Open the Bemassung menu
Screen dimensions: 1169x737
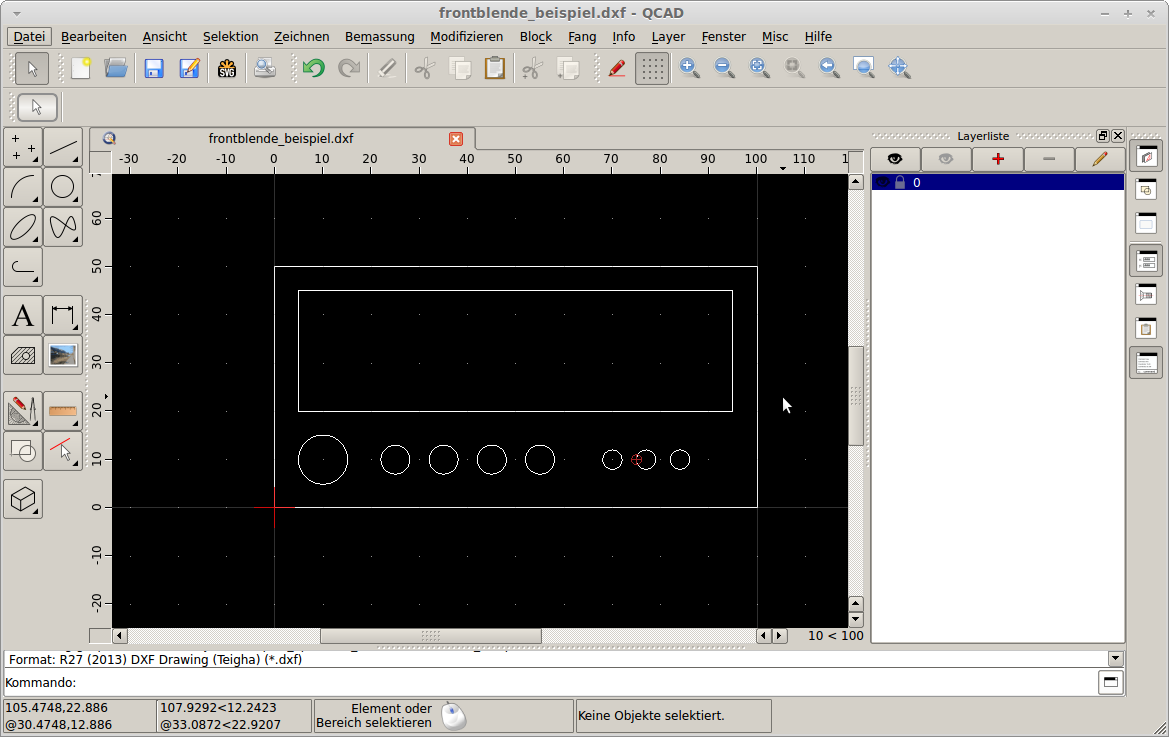click(379, 37)
